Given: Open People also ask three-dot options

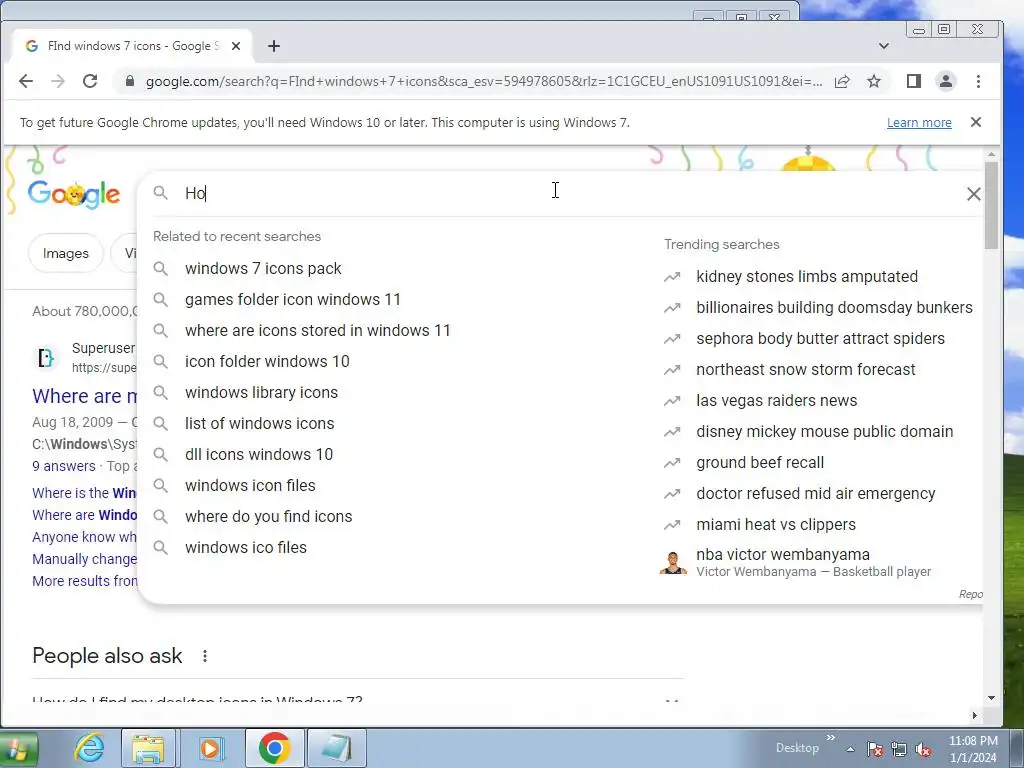Looking at the screenshot, I should click(x=204, y=656).
